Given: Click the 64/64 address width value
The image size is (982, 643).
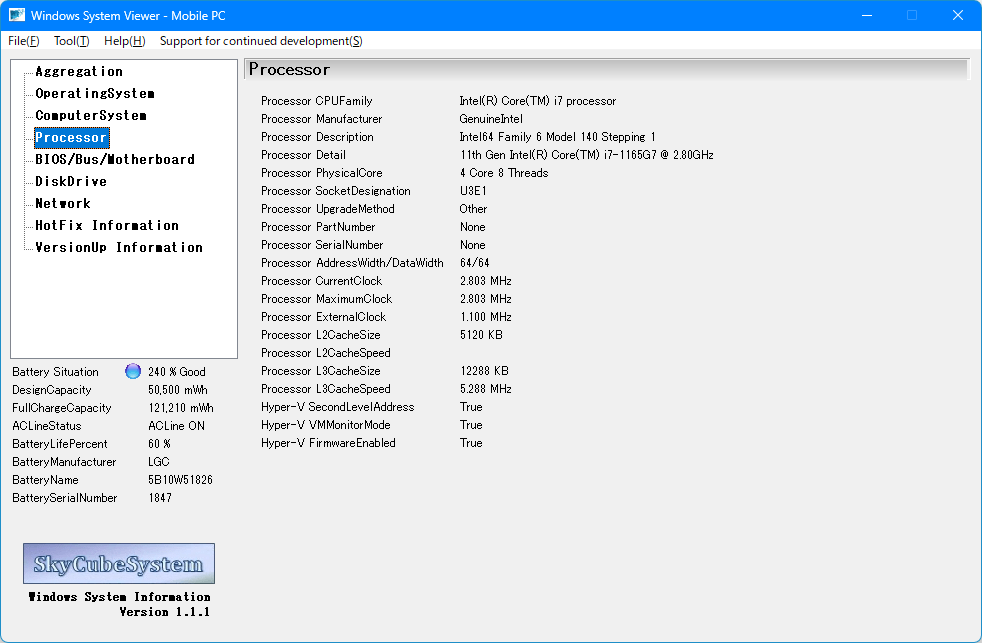Looking at the screenshot, I should 475,263.
